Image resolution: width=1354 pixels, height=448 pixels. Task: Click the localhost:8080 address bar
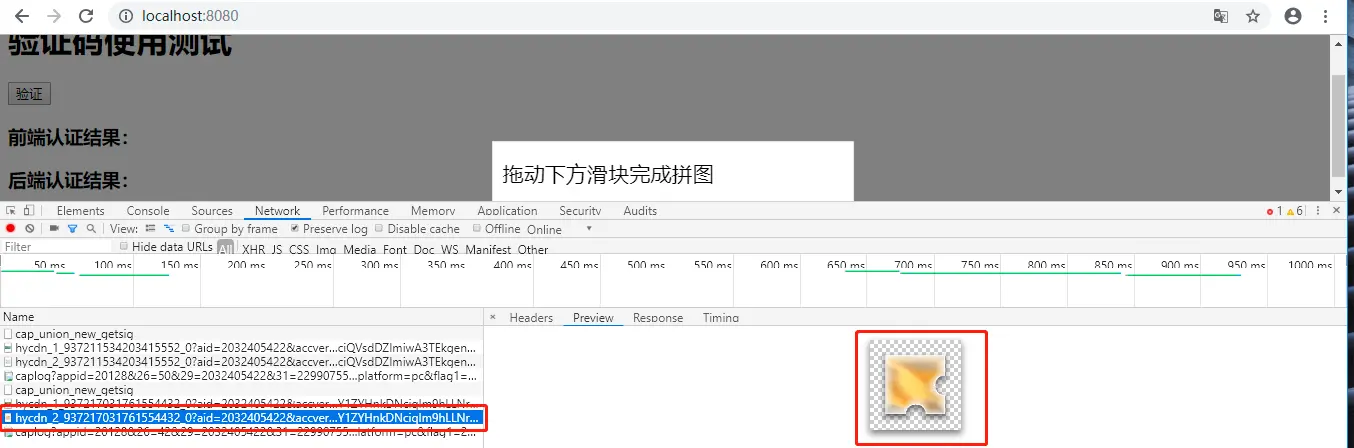point(660,16)
